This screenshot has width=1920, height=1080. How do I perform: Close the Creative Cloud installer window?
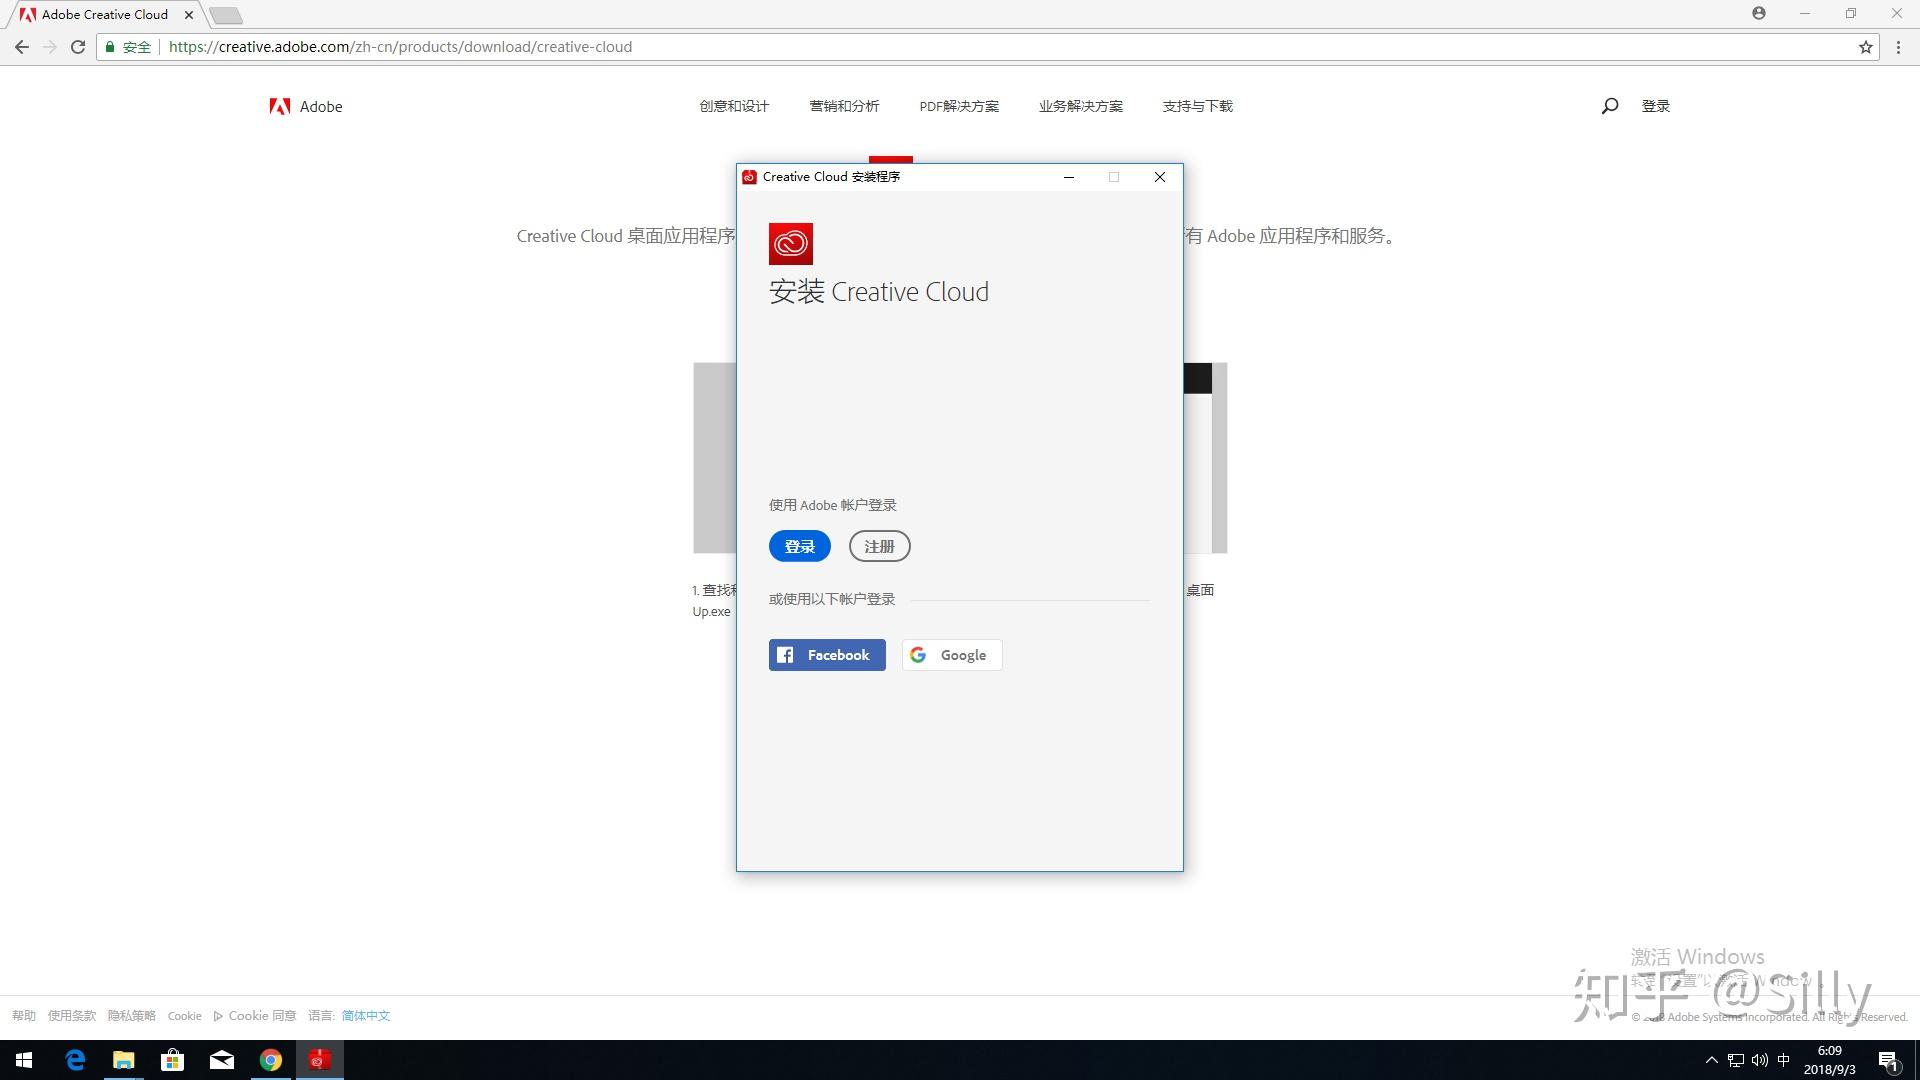pyautogui.click(x=1160, y=177)
